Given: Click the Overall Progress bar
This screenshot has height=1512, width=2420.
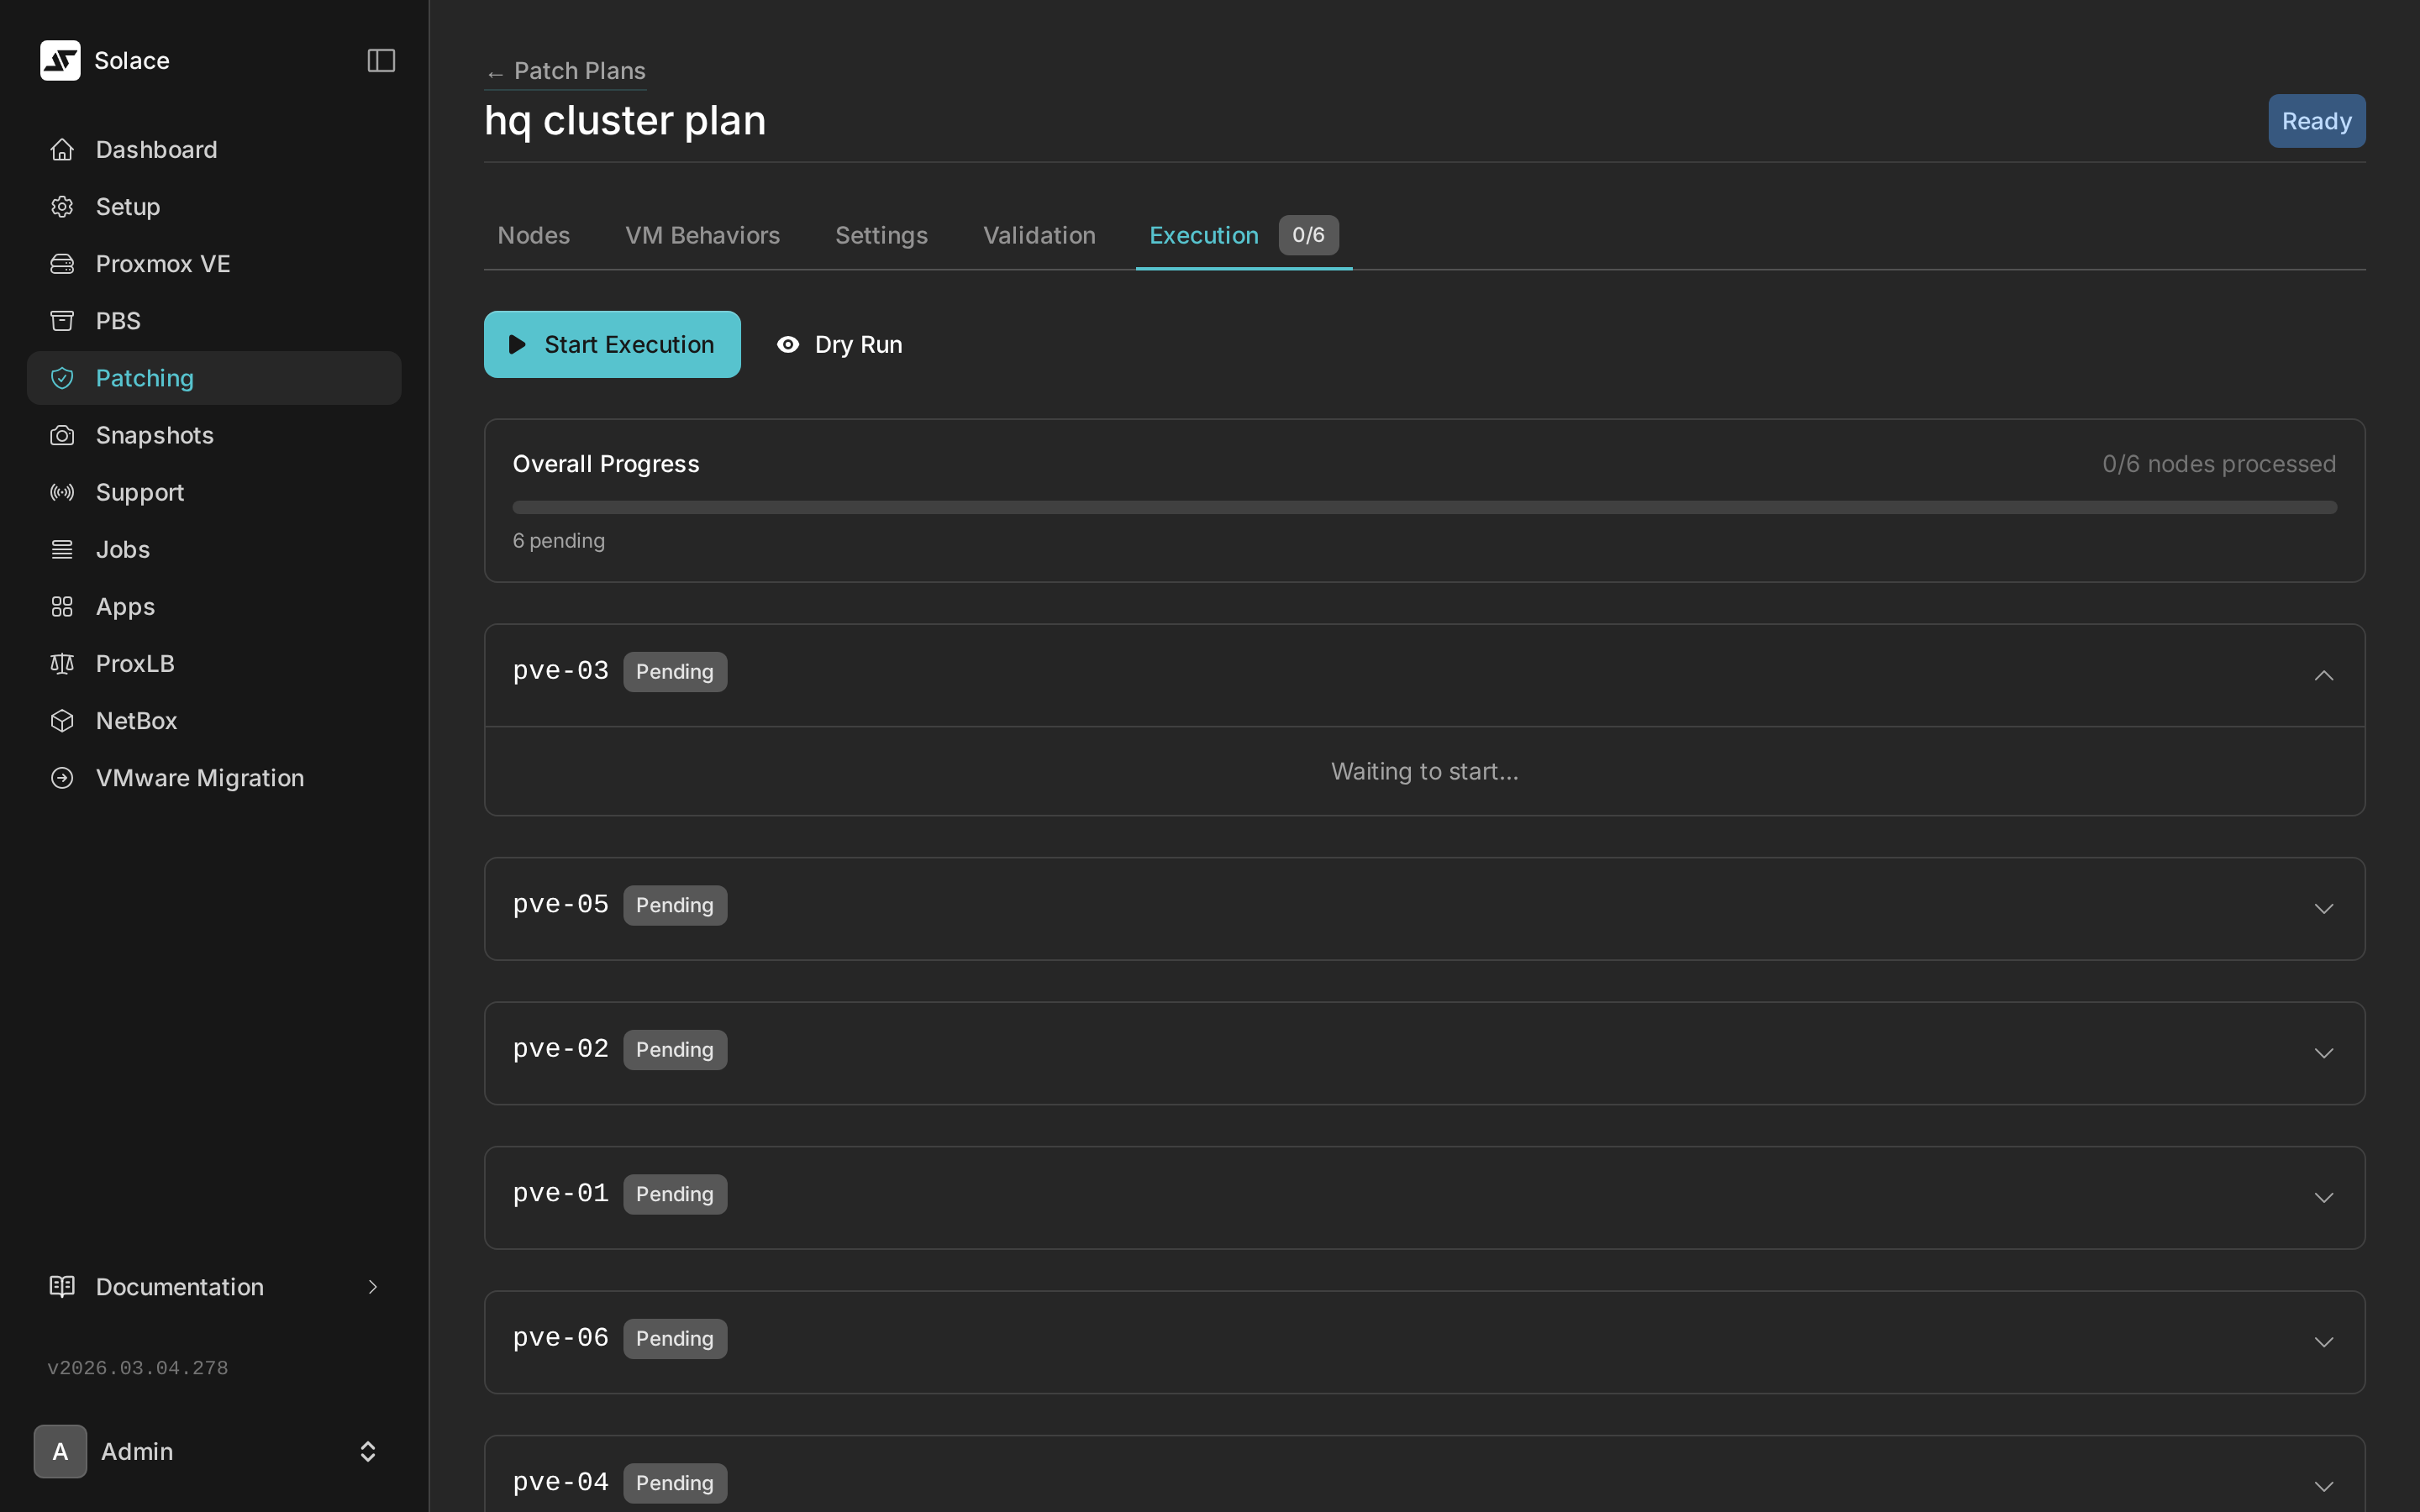Looking at the screenshot, I should click(1424, 508).
